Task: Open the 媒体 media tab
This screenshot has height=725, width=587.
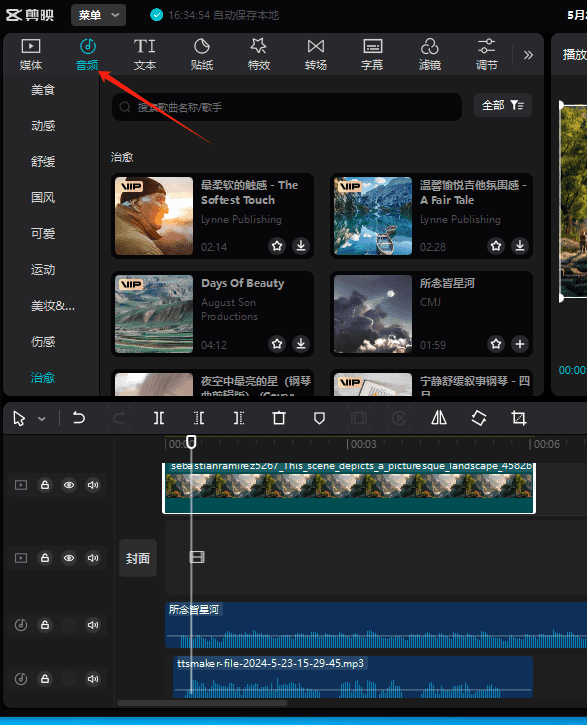Action: point(31,55)
